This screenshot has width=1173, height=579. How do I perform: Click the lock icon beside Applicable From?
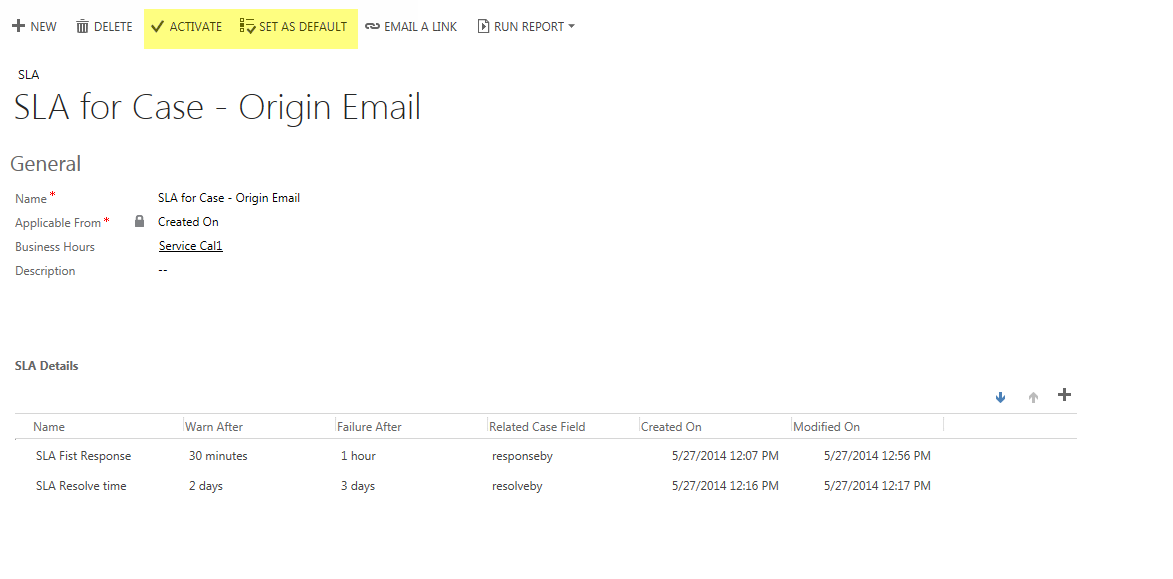[139, 222]
